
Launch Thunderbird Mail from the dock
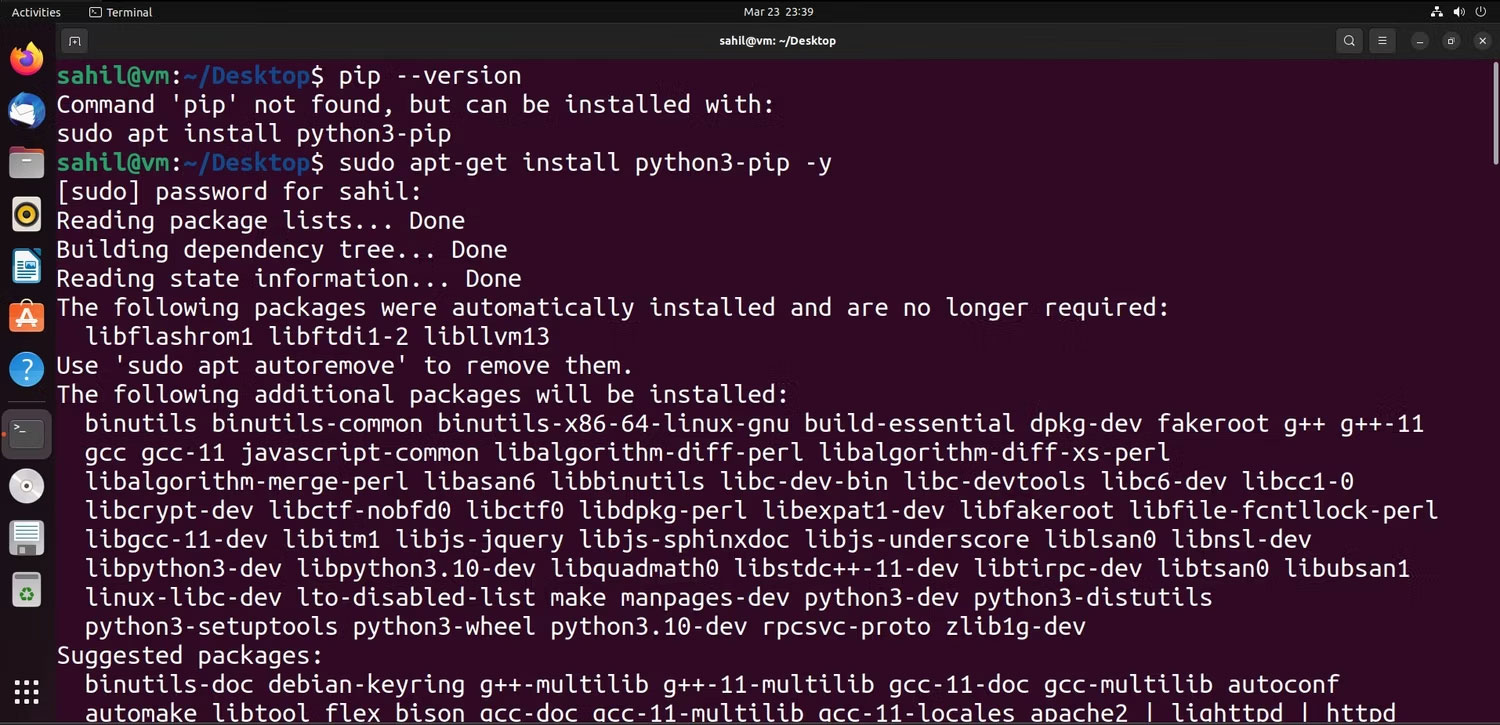coord(27,110)
